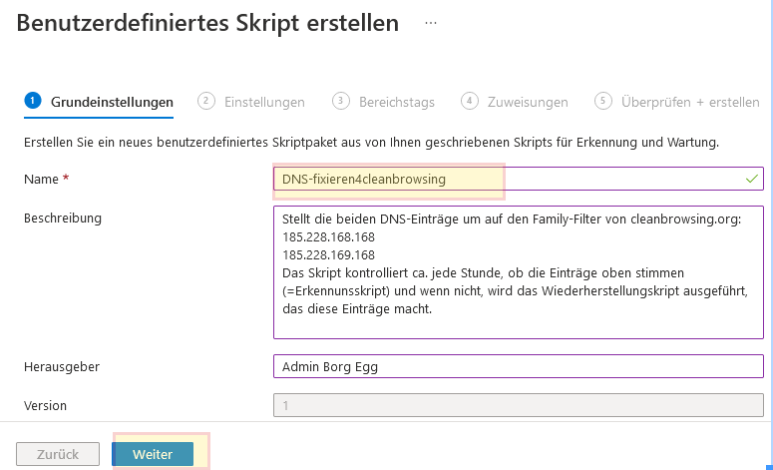Click into the Name text field
This screenshot has height=470, width=773.
point(500,179)
